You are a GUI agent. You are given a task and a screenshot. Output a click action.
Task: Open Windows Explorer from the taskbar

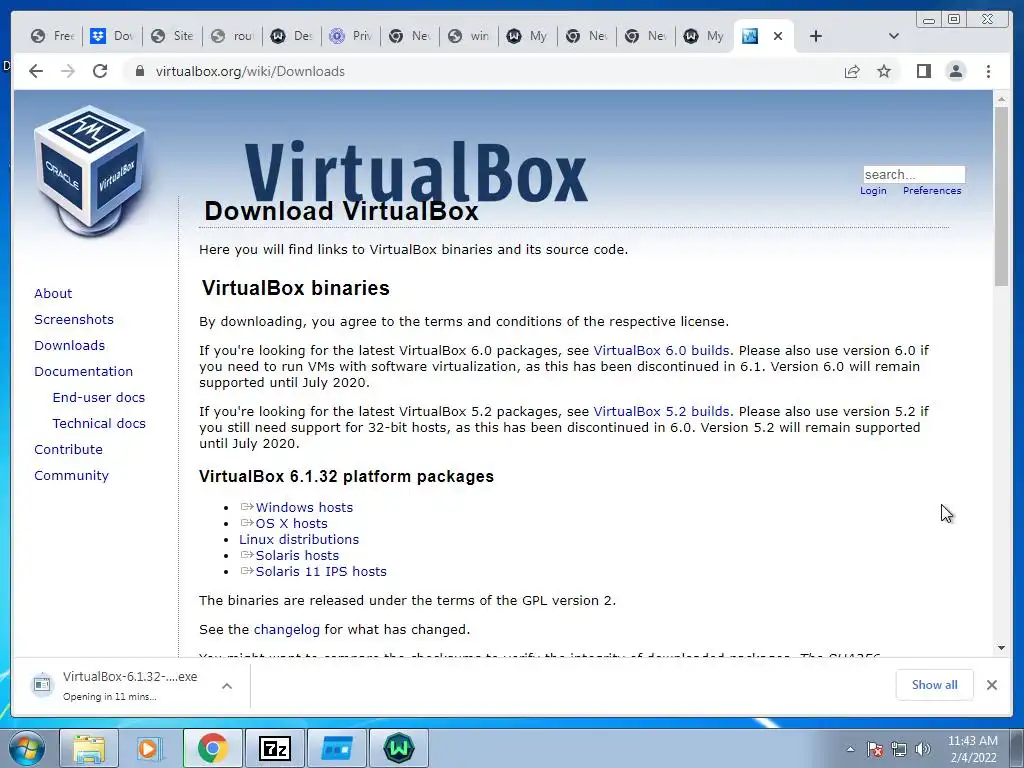pos(89,748)
